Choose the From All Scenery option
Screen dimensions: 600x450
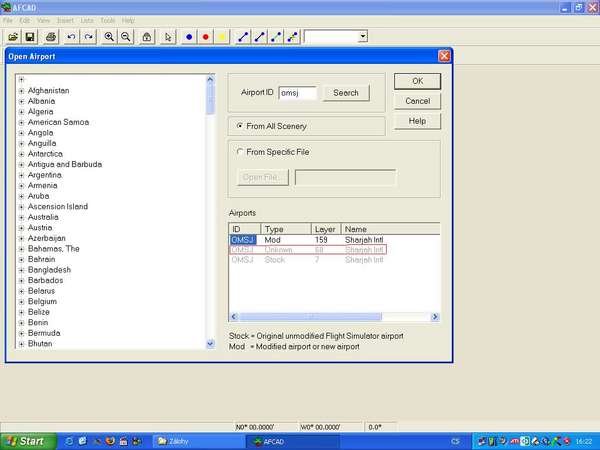238,126
